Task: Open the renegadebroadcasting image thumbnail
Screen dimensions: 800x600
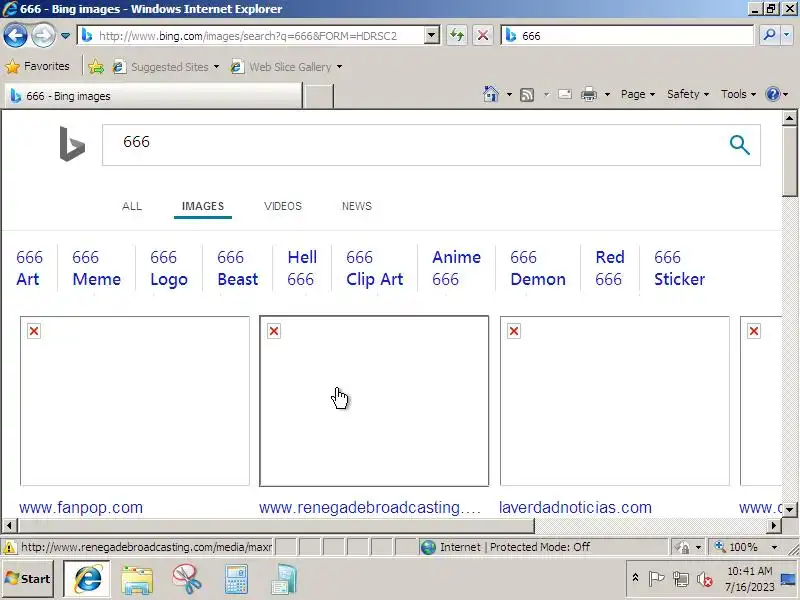Action: tap(374, 401)
